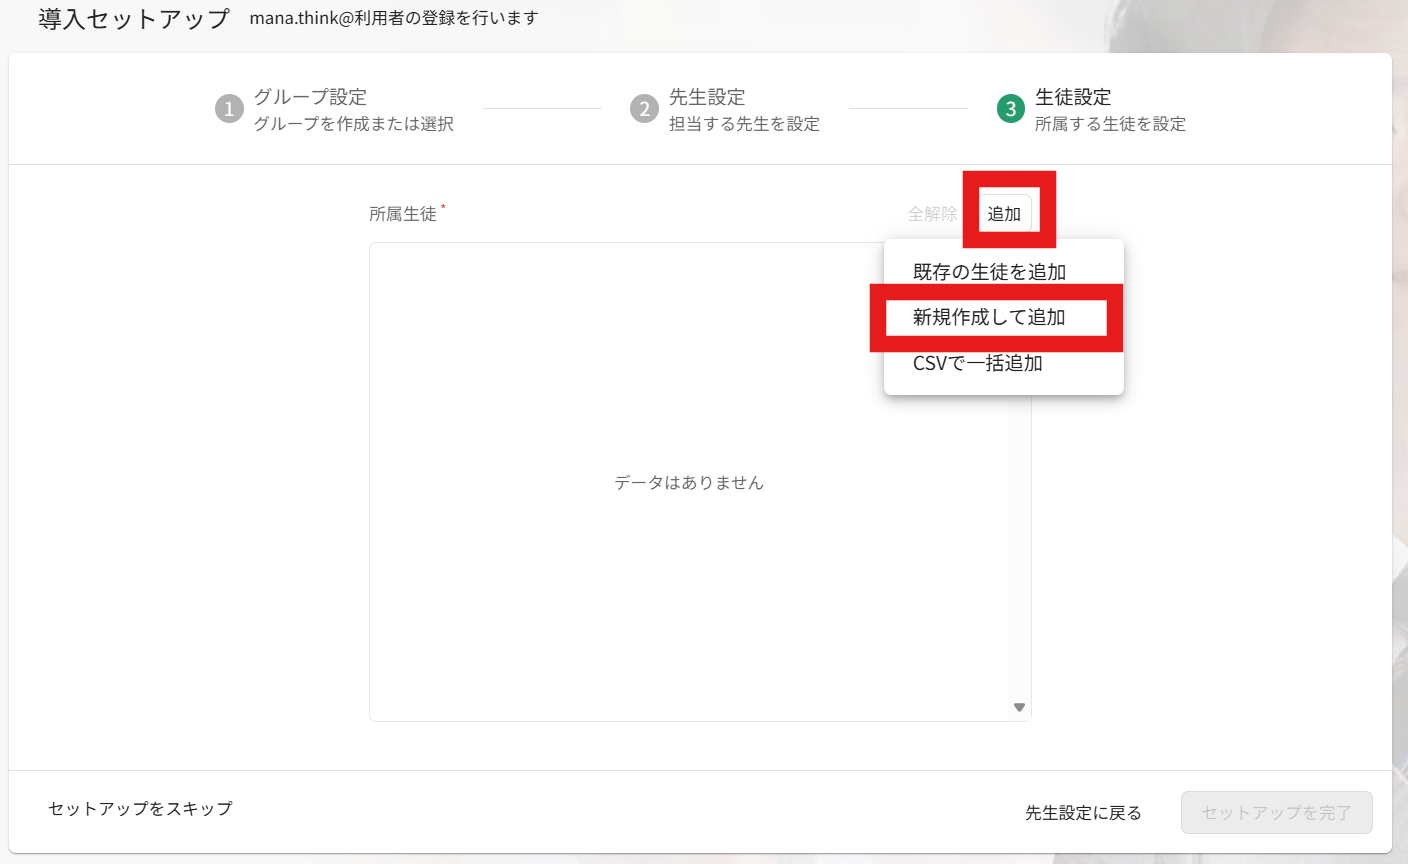
Task: Click the 担当する先生を設定 step description
Action: point(744,124)
